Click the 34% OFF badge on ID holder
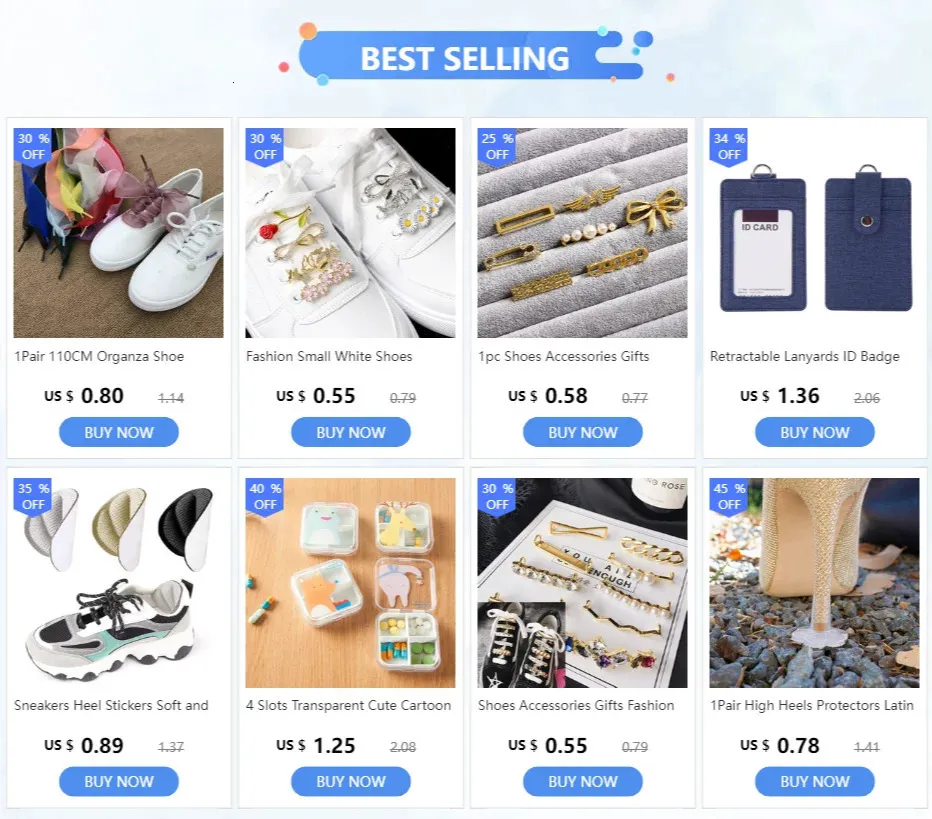The height and width of the screenshot is (819, 932). tap(729, 147)
